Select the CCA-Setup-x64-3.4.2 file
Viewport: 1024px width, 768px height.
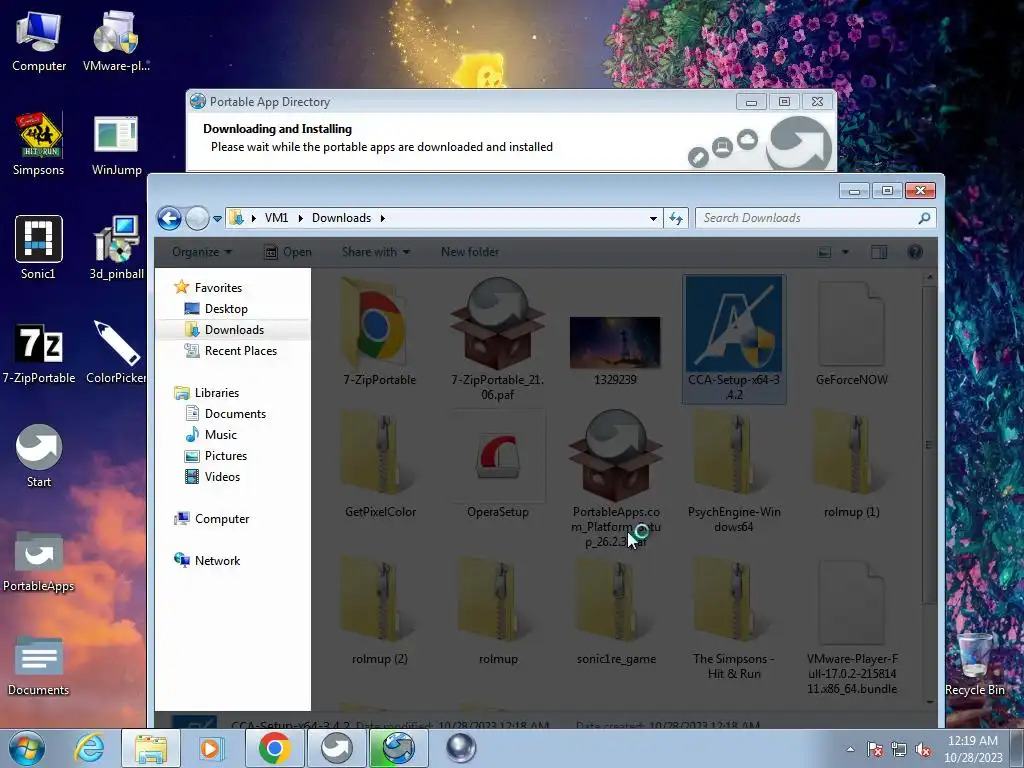tap(734, 340)
